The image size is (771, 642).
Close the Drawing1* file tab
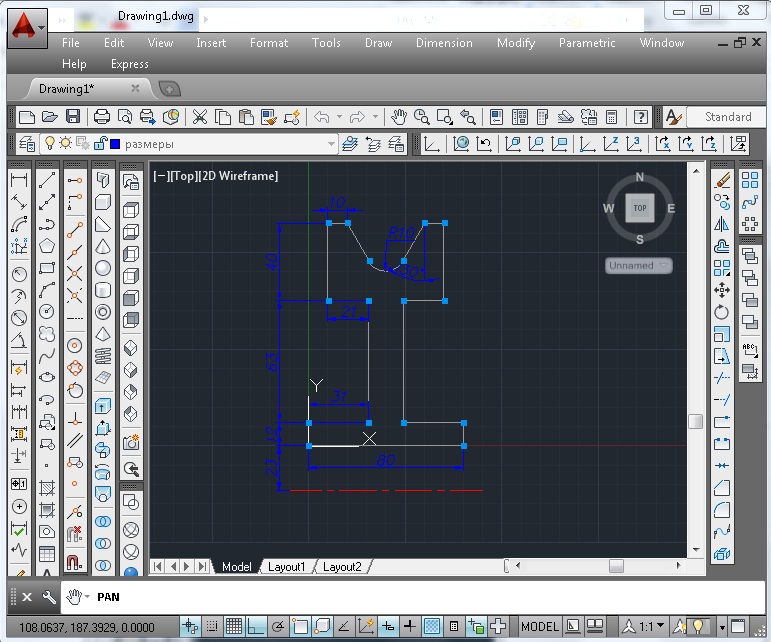(135, 88)
